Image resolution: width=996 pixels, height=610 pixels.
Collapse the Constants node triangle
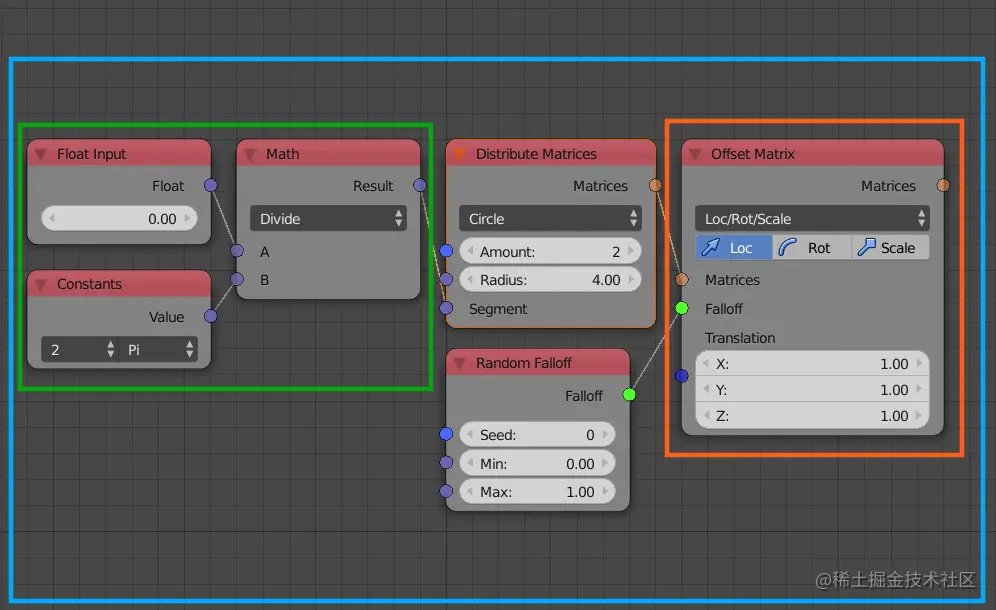click(x=41, y=285)
